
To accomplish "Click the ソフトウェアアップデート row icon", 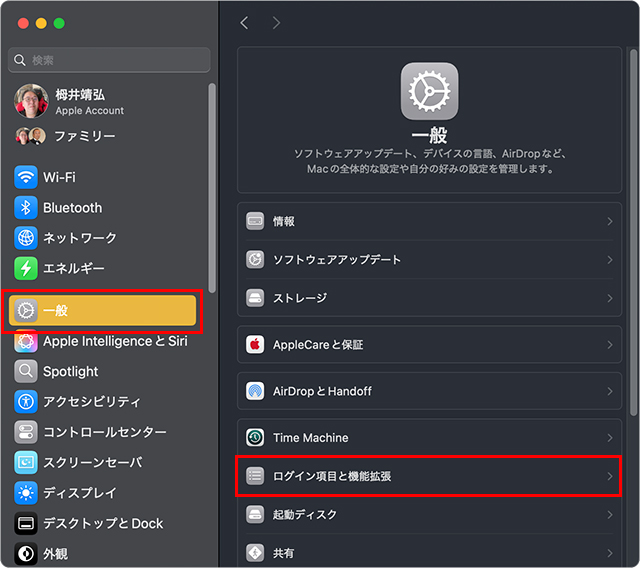I will 255,260.
